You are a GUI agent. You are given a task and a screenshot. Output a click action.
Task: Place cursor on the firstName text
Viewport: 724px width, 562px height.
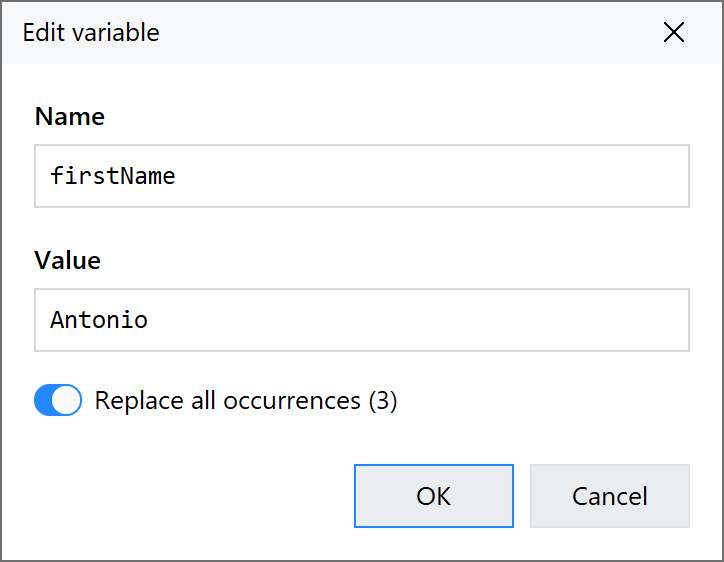(113, 176)
